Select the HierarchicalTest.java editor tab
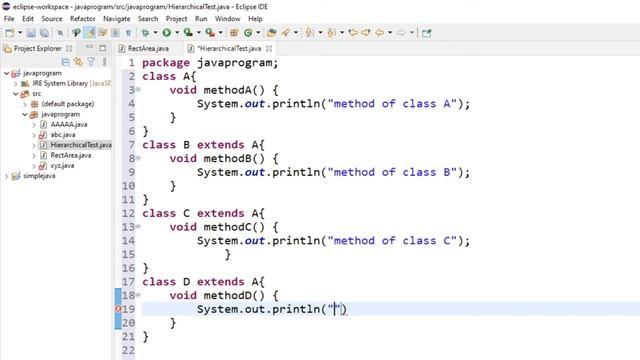640x360 pixels. 229,48
